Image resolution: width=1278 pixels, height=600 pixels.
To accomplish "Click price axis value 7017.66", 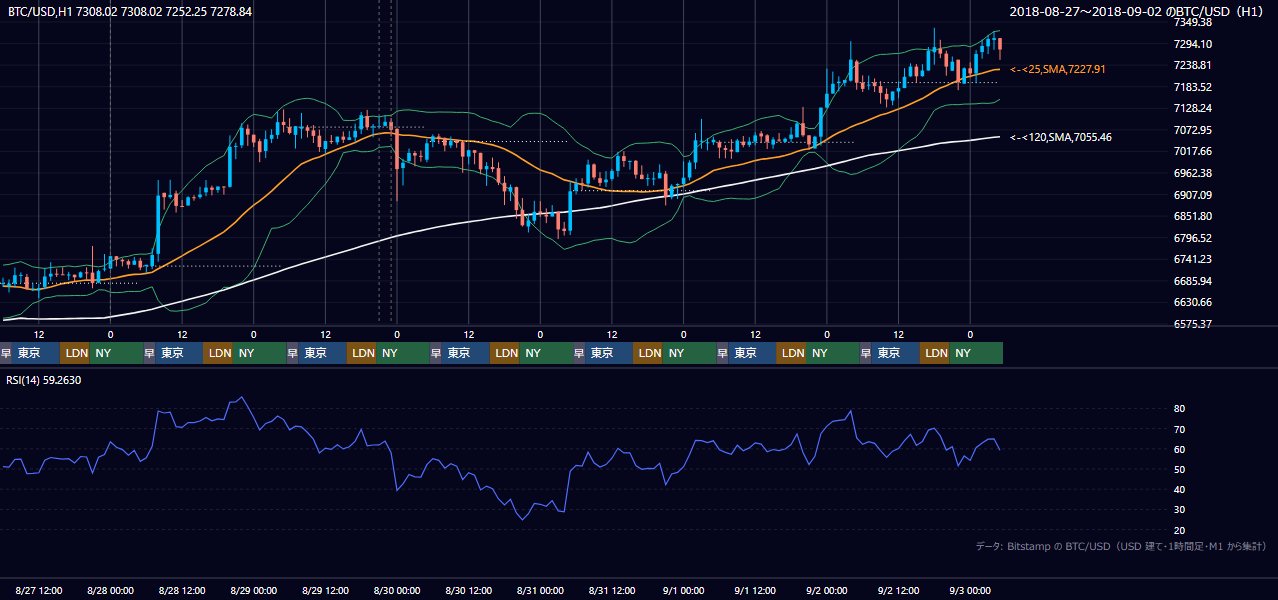I will [x=1193, y=151].
